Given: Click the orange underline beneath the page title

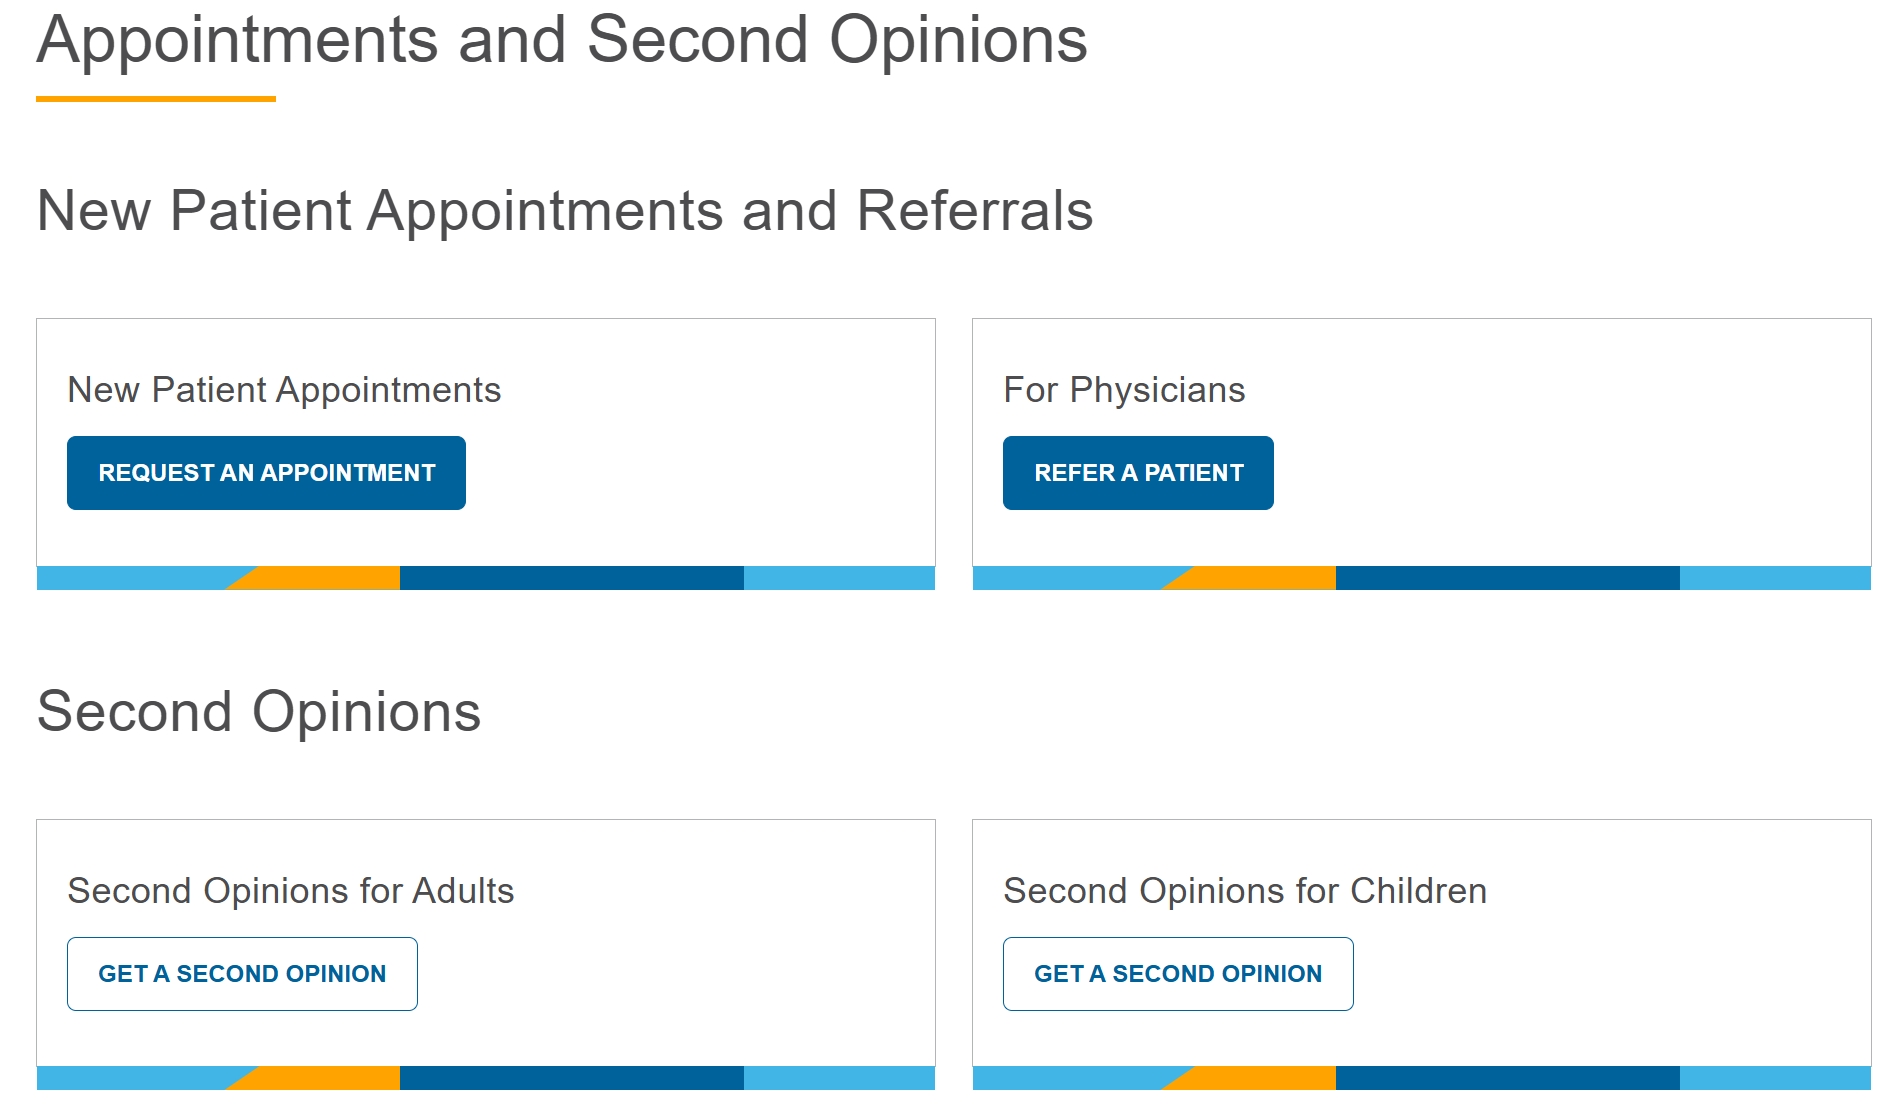Looking at the screenshot, I should coord(156,99).
